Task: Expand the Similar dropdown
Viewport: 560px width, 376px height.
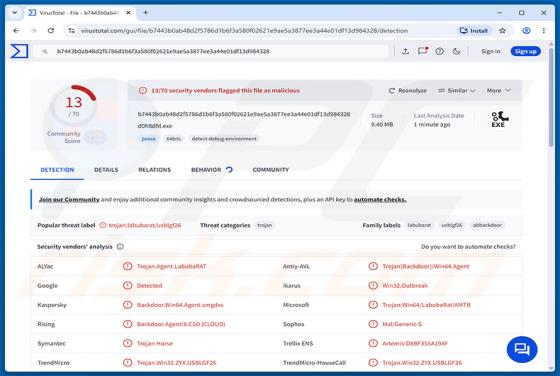Action: tap(456, 91)
